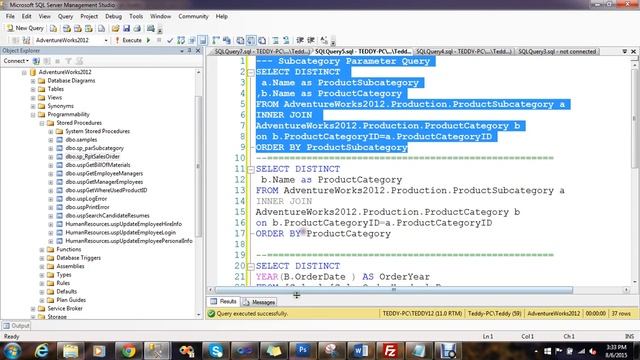The width and height of the screenshot is (640, 360).
Task: Select Results to Grid icon
Action: [251, 40]
